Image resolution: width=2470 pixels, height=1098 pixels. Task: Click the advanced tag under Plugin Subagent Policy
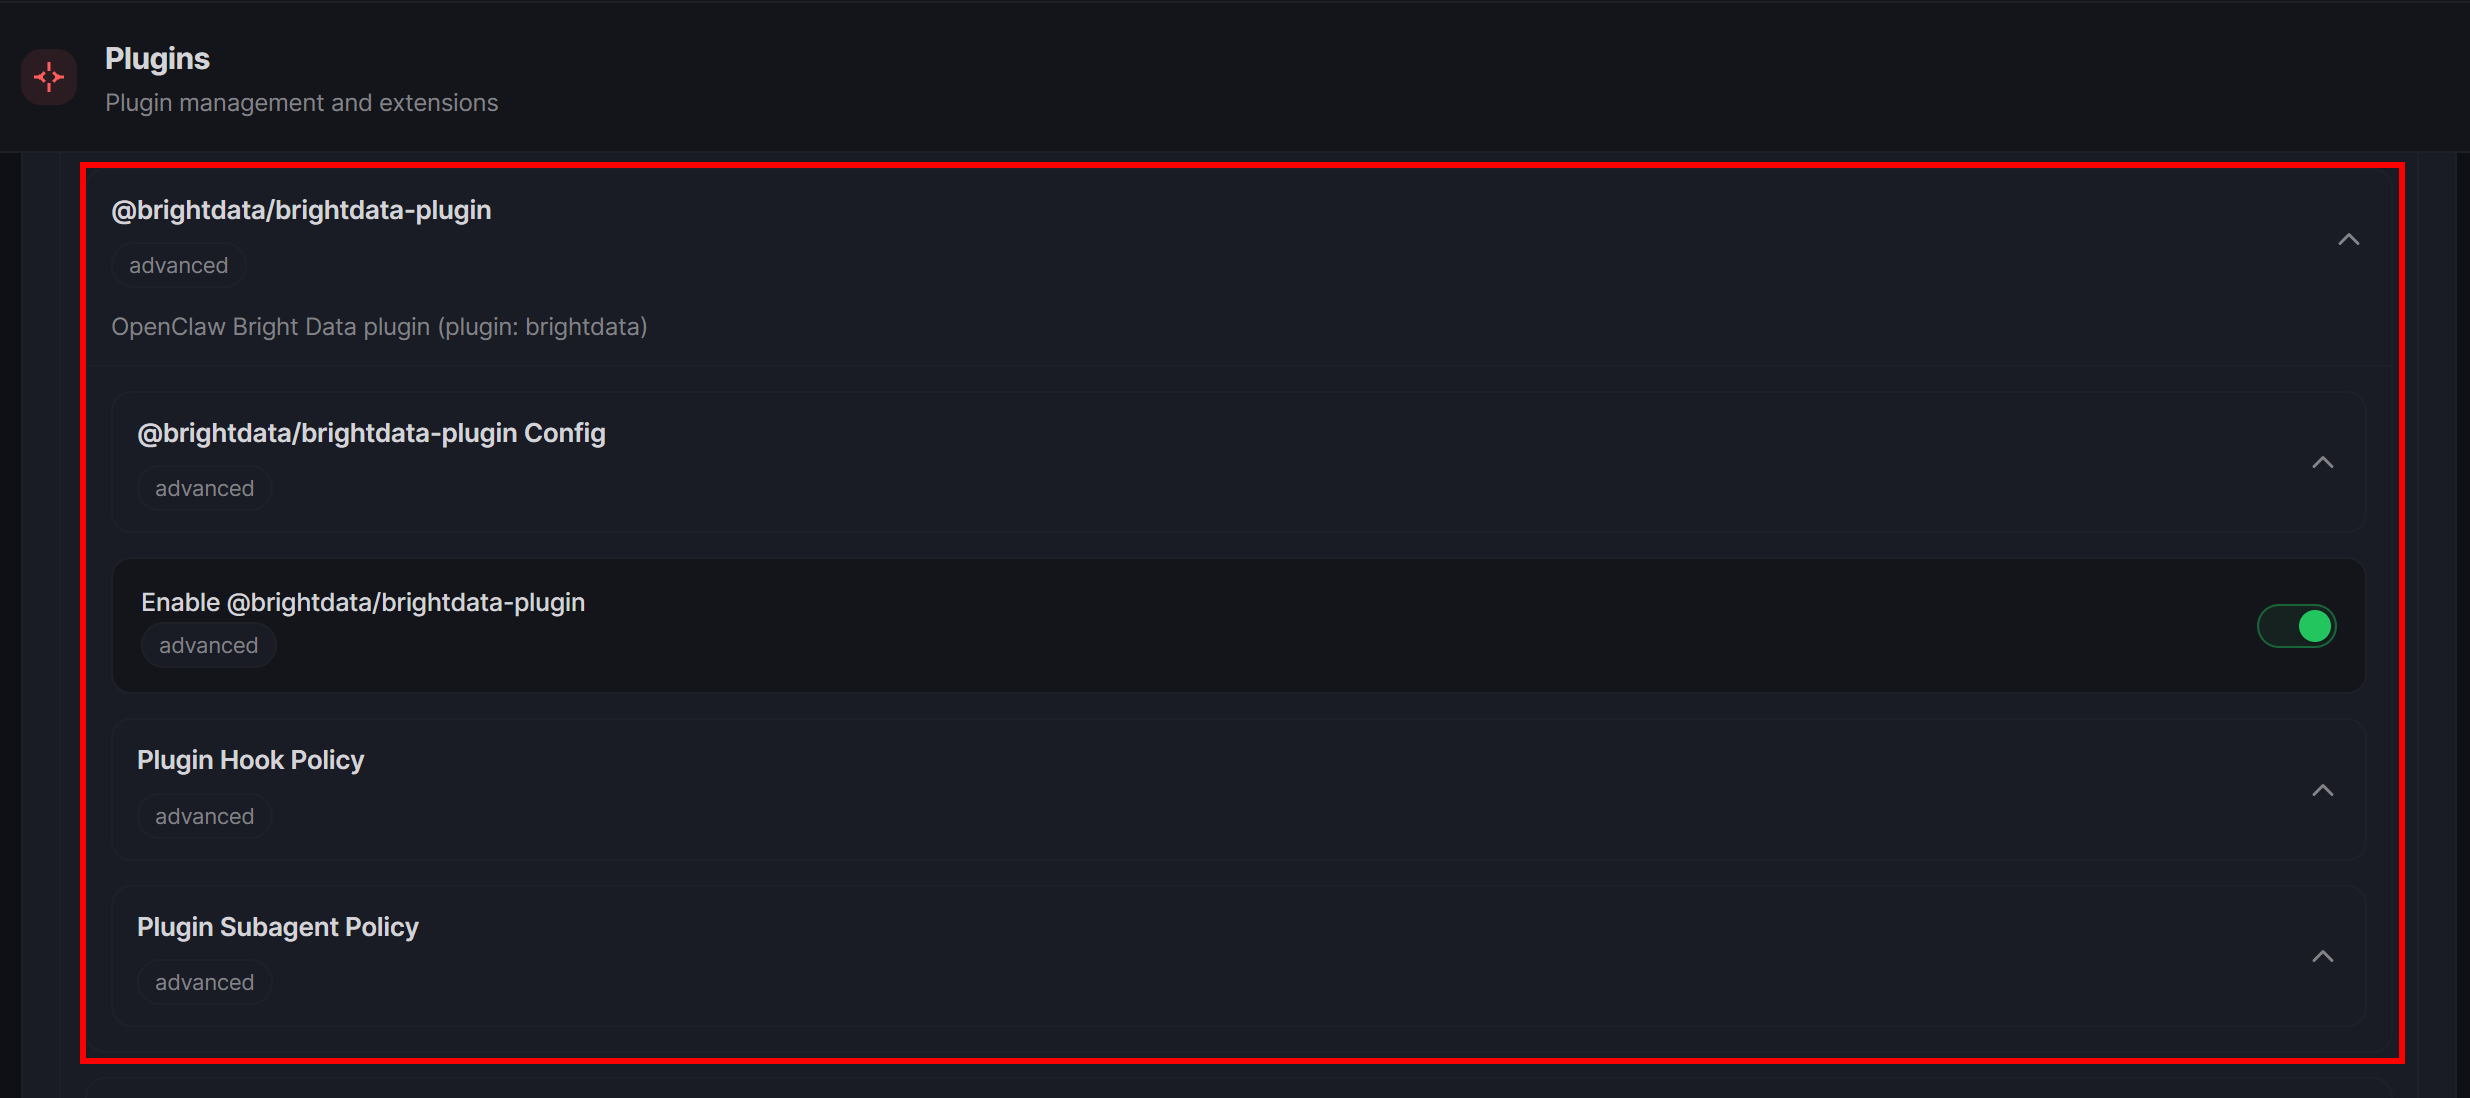(204, 983)
